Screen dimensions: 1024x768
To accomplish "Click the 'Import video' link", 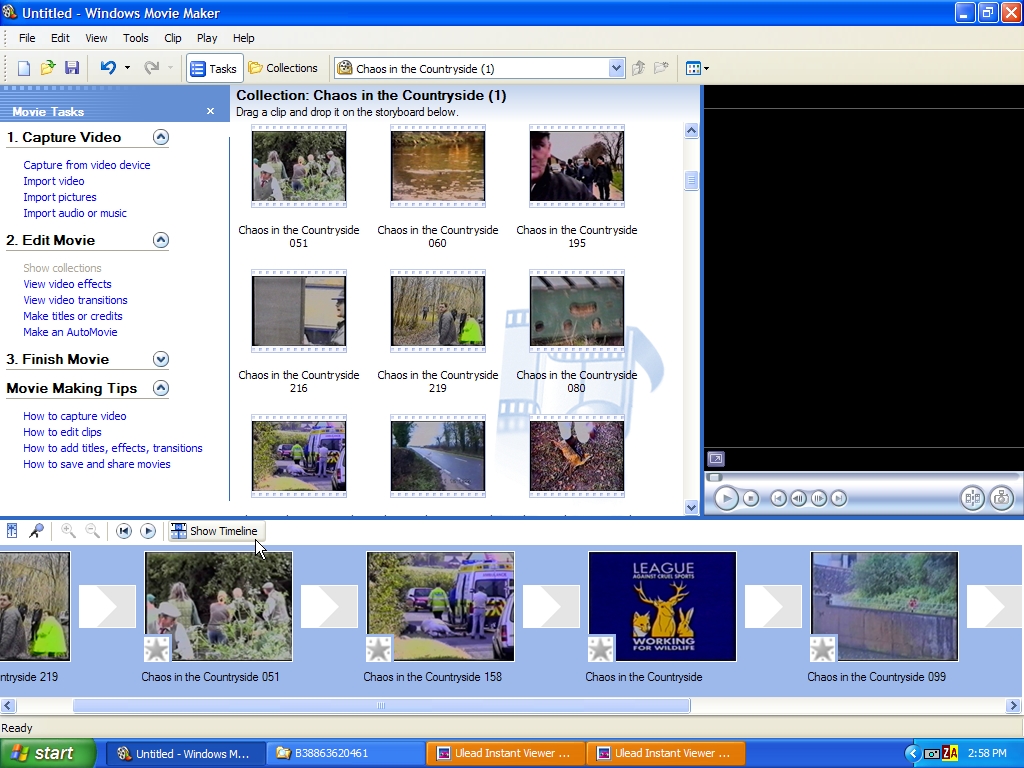I will tap(54, 181).
